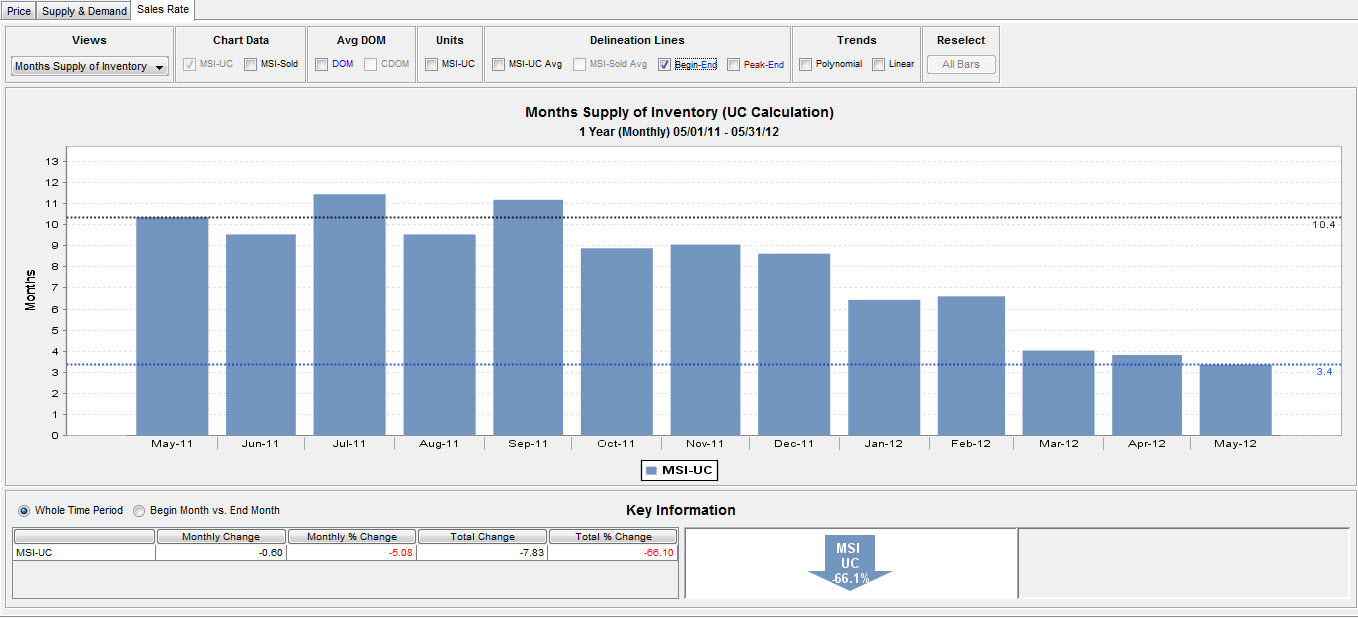The width and height of the screenshot is (1358, 618).
Task: Select the Aug-11 bar in chart
Action: click(x=439, y=335)
